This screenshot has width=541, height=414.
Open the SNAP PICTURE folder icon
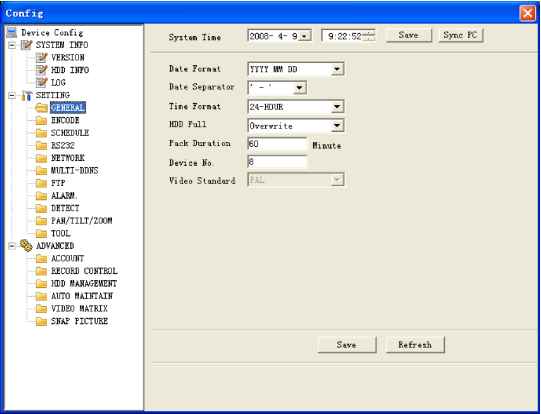point(41,322)
